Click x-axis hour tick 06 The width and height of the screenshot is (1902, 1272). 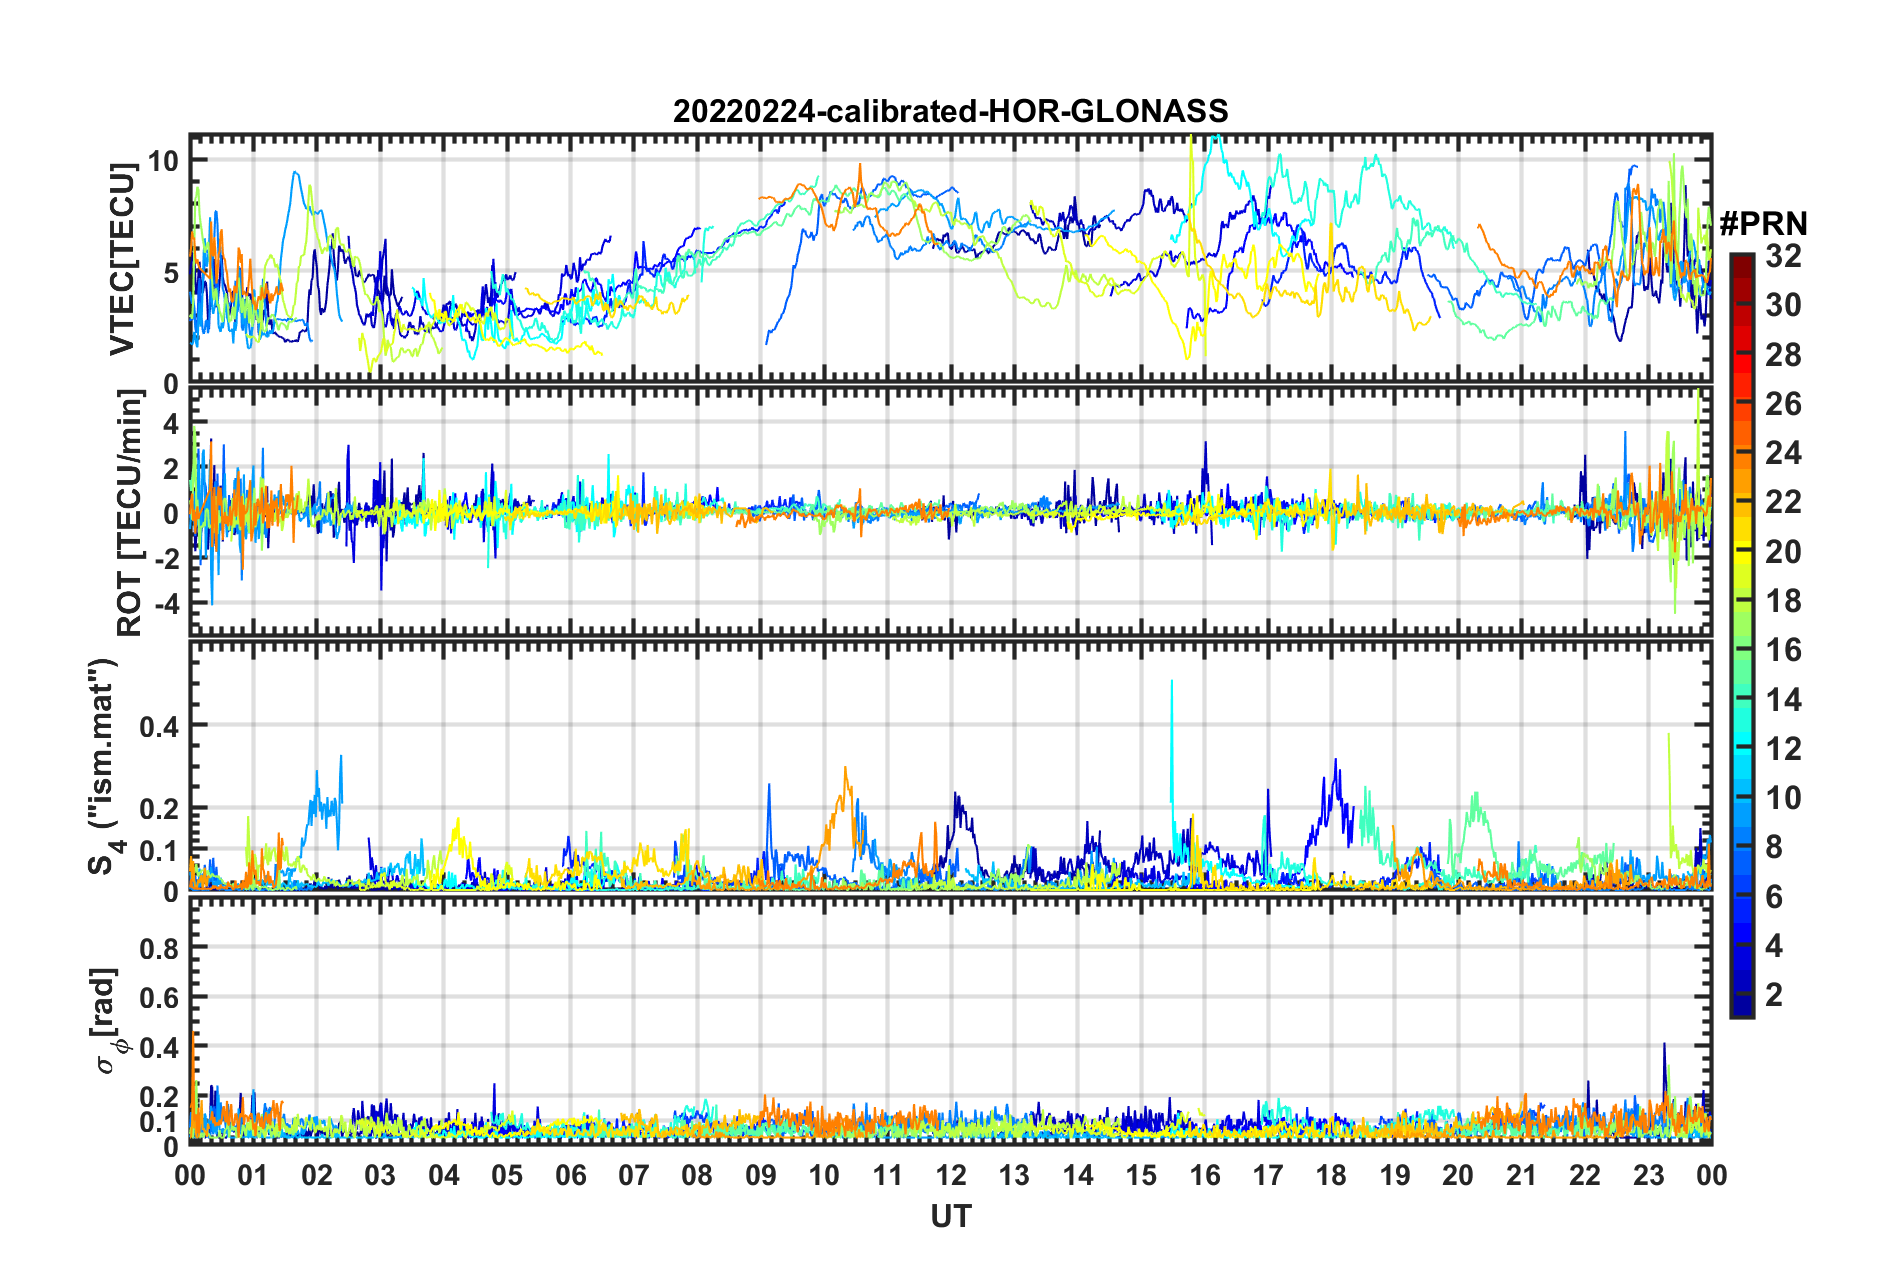[570, 1175]
